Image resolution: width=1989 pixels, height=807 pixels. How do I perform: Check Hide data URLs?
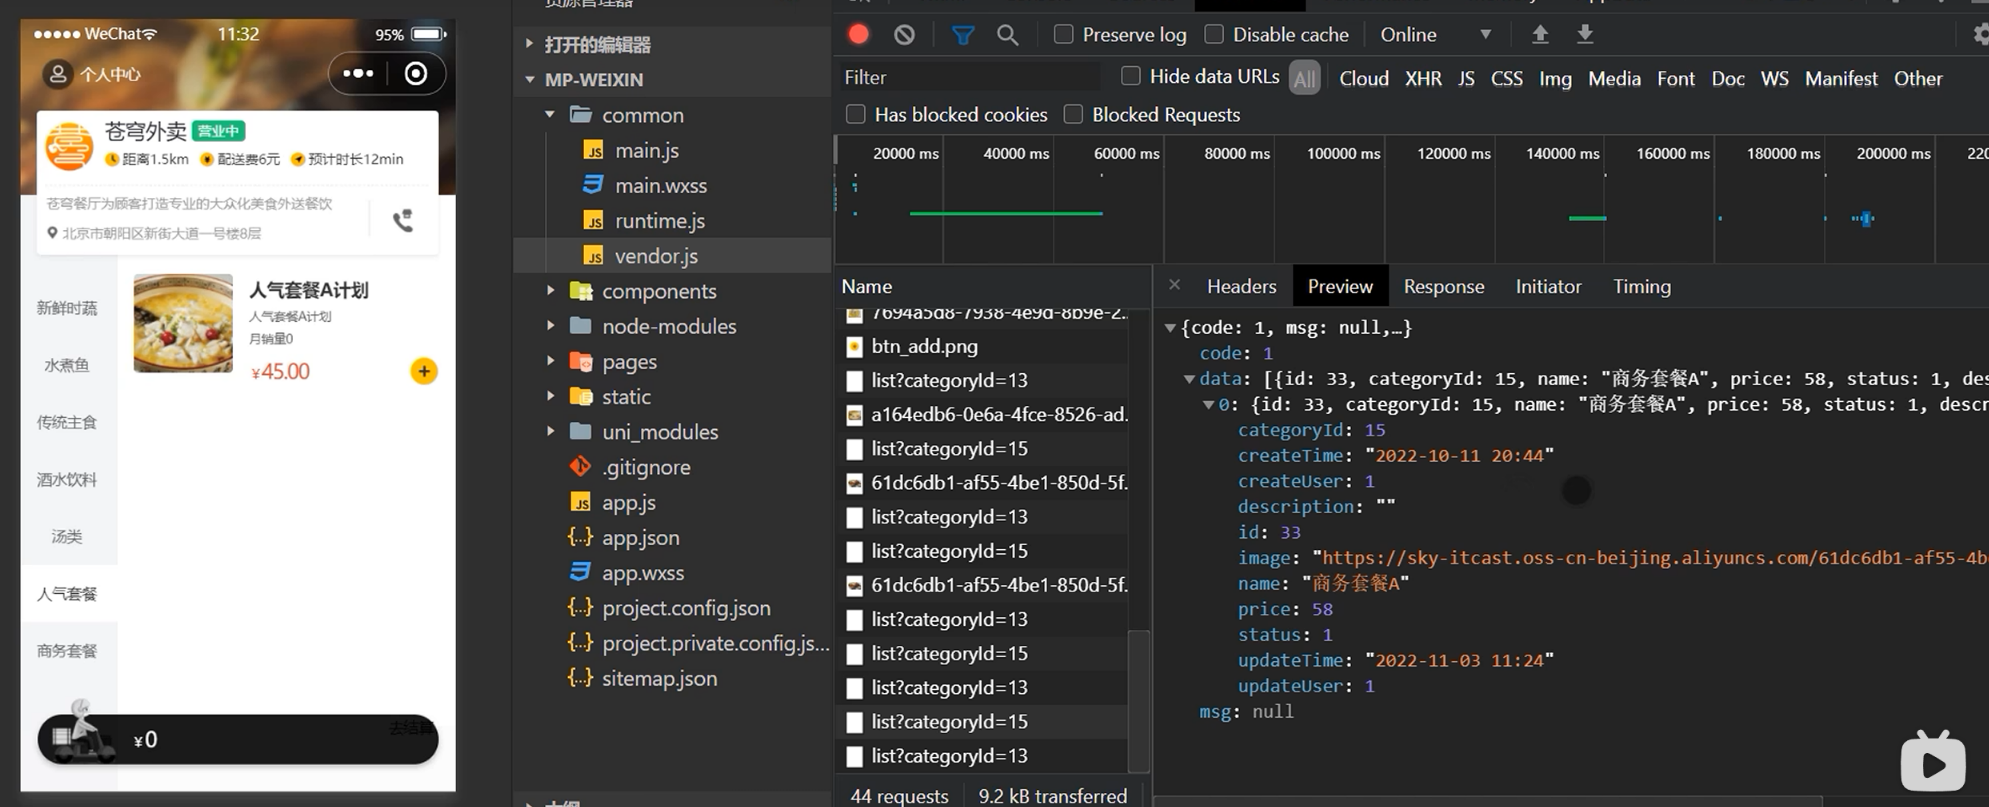click(1131, 76)
